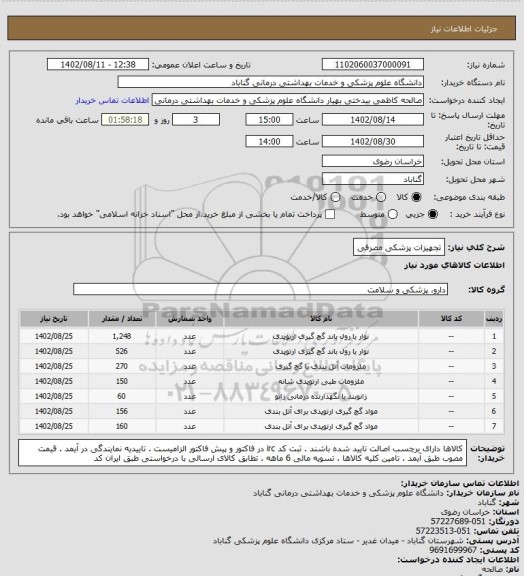524x576 pixels.
Task: Select the کالا/خدمت radio button
Action: click(x=335, y=197)
